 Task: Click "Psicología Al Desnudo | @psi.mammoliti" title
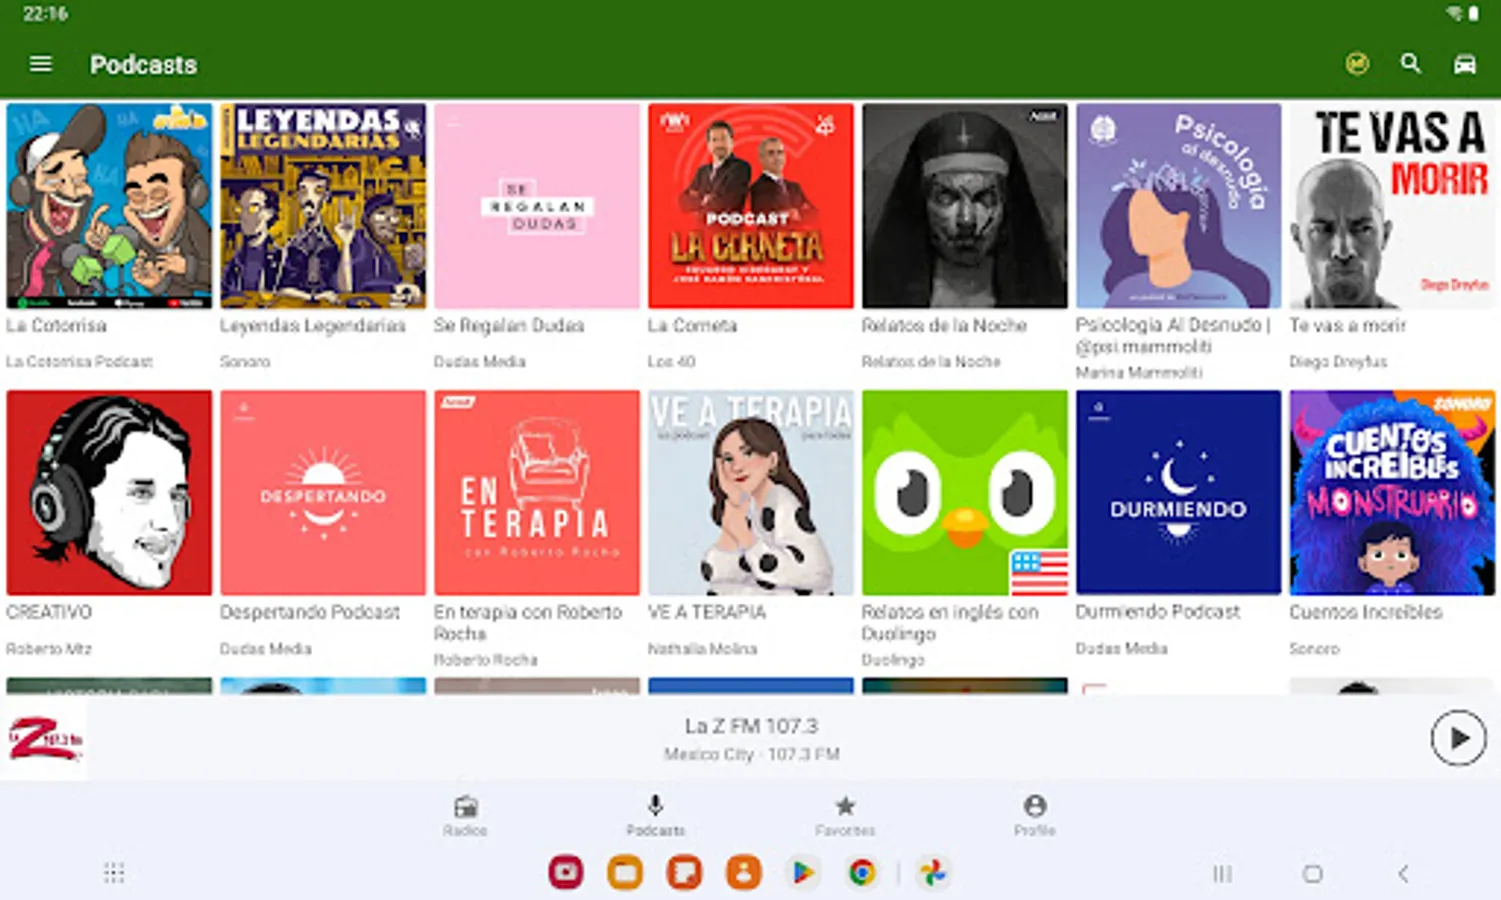(1173, 335)
